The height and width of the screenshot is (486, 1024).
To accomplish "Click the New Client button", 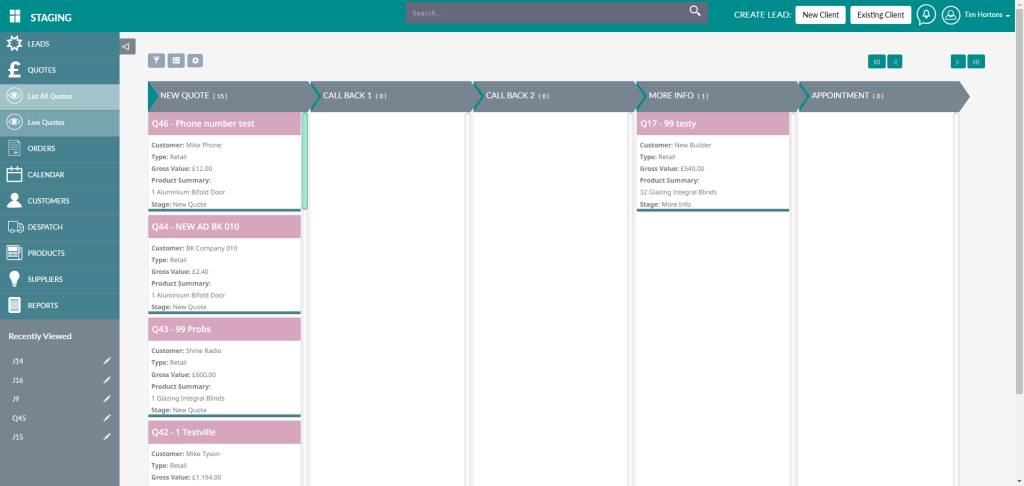I will click(820, 15).
